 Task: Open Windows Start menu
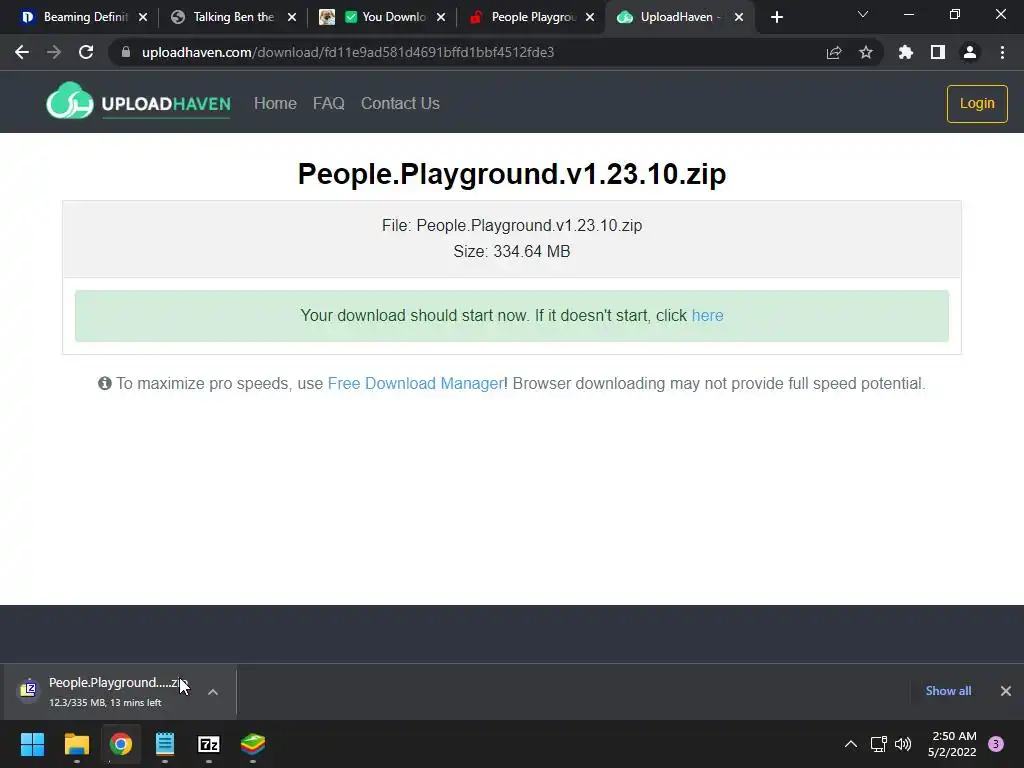[x=32, y=744]
